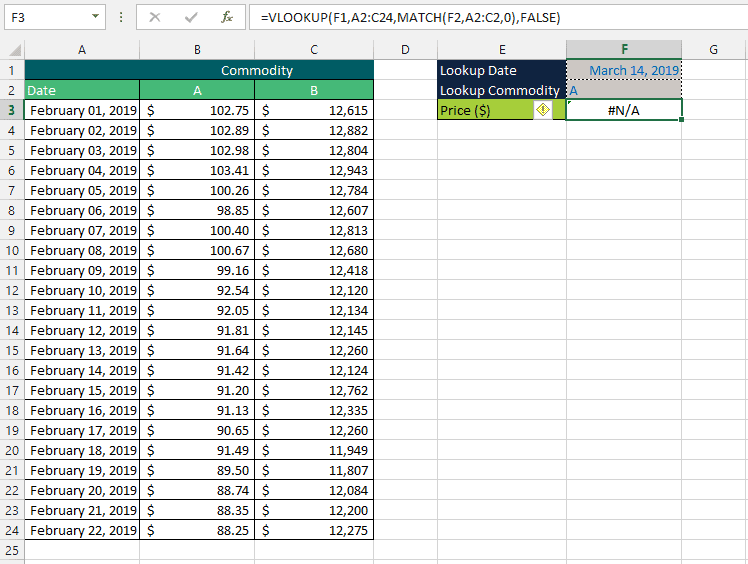Select row 25 header
748x564 pixels.
11,551
